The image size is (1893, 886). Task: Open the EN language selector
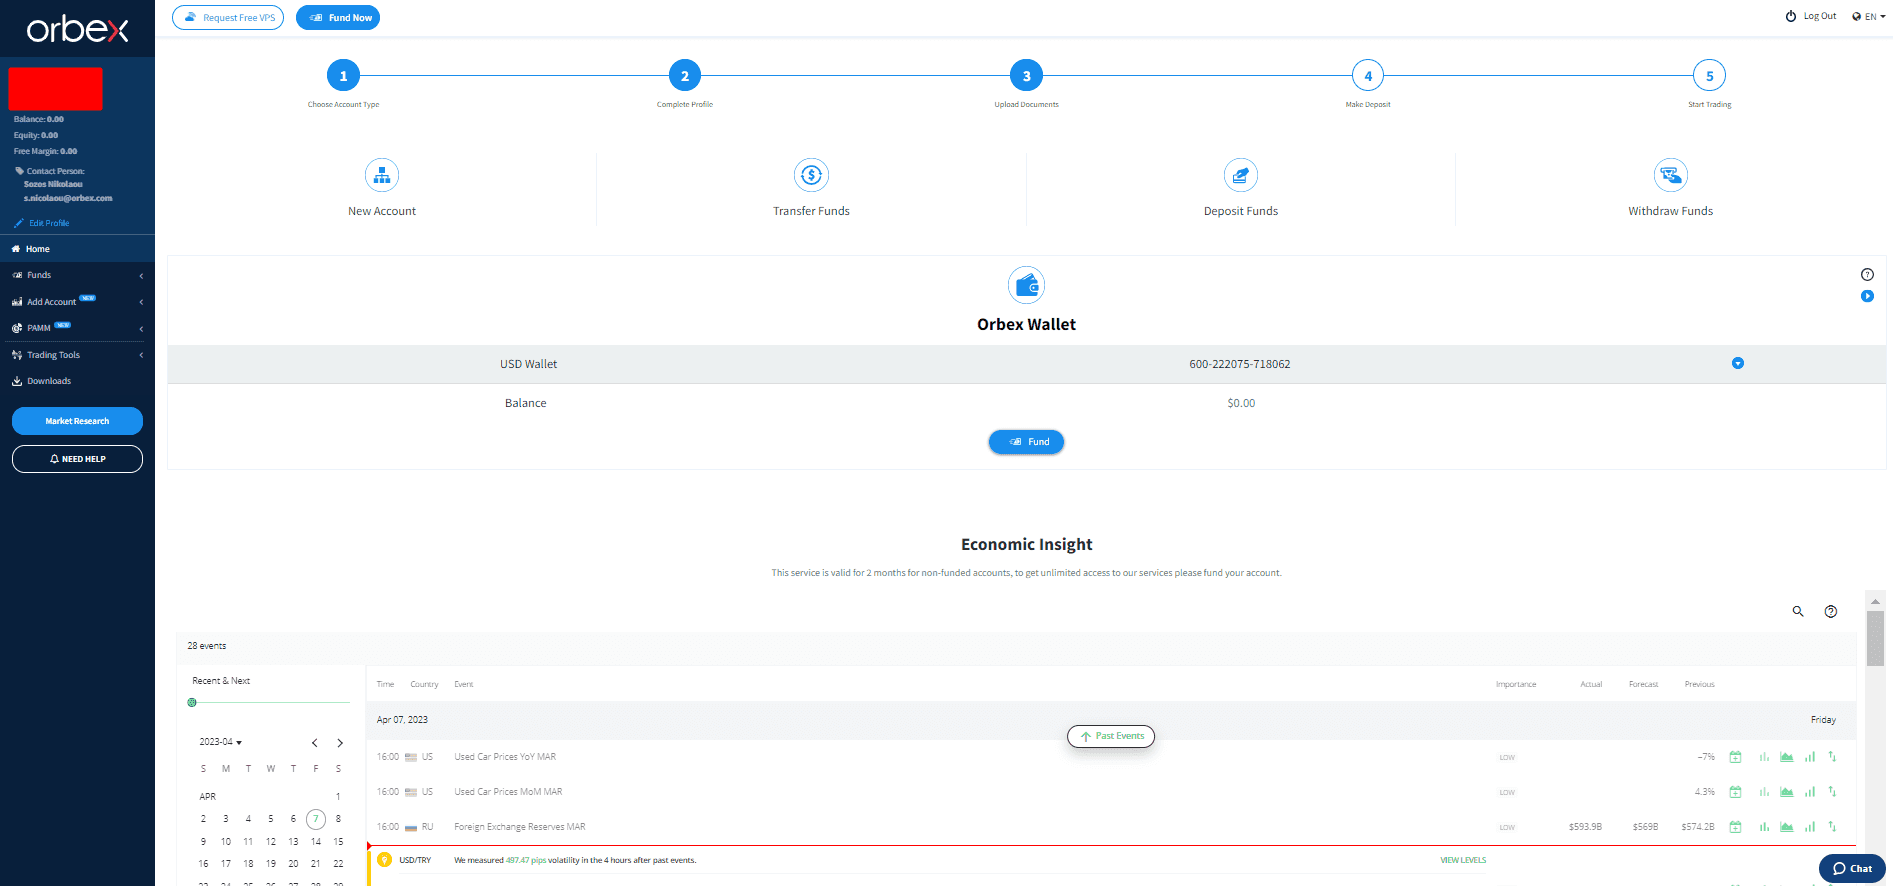point(1868,16)
